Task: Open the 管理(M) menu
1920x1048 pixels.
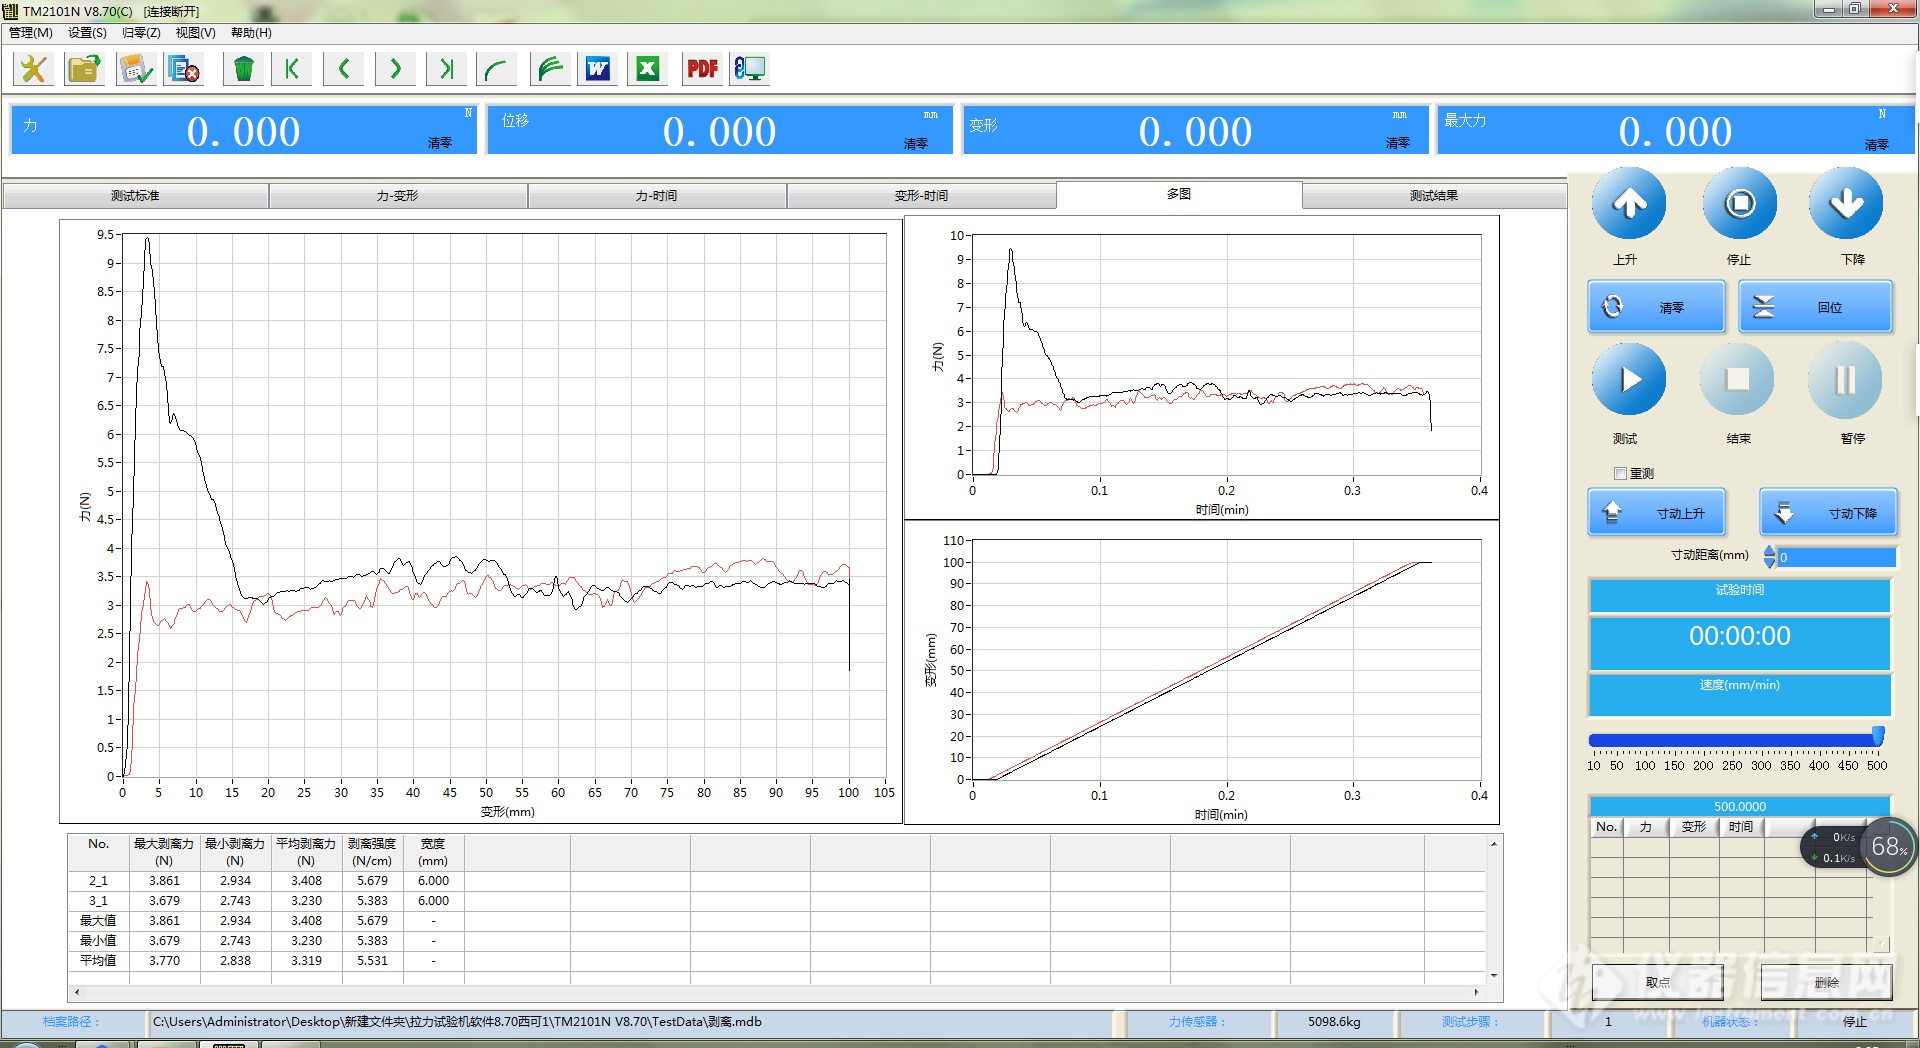Action: 31,33
